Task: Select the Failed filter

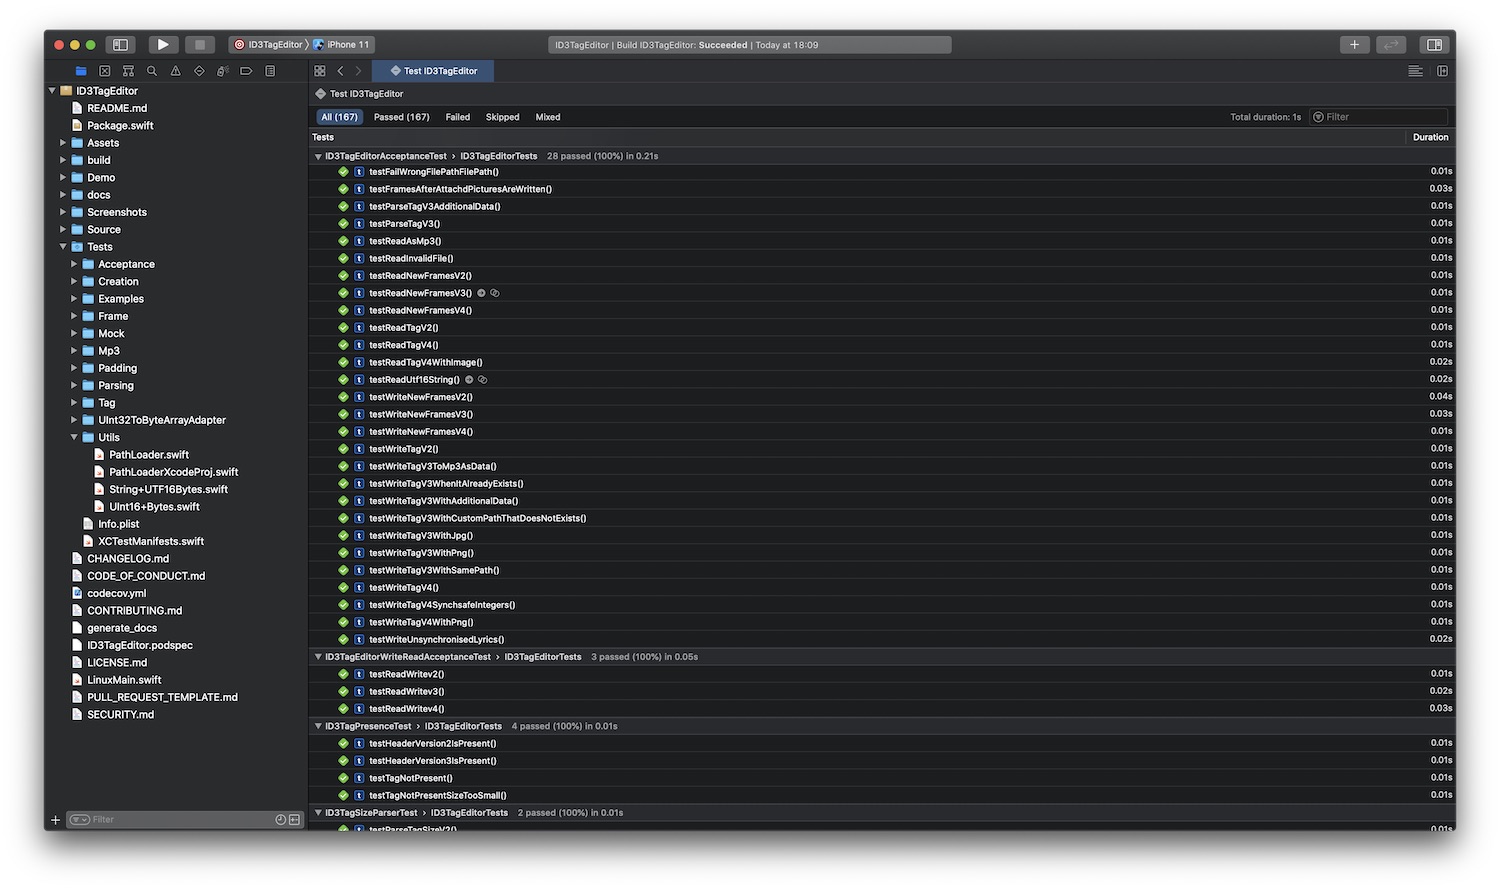Action: pos(457,117)
